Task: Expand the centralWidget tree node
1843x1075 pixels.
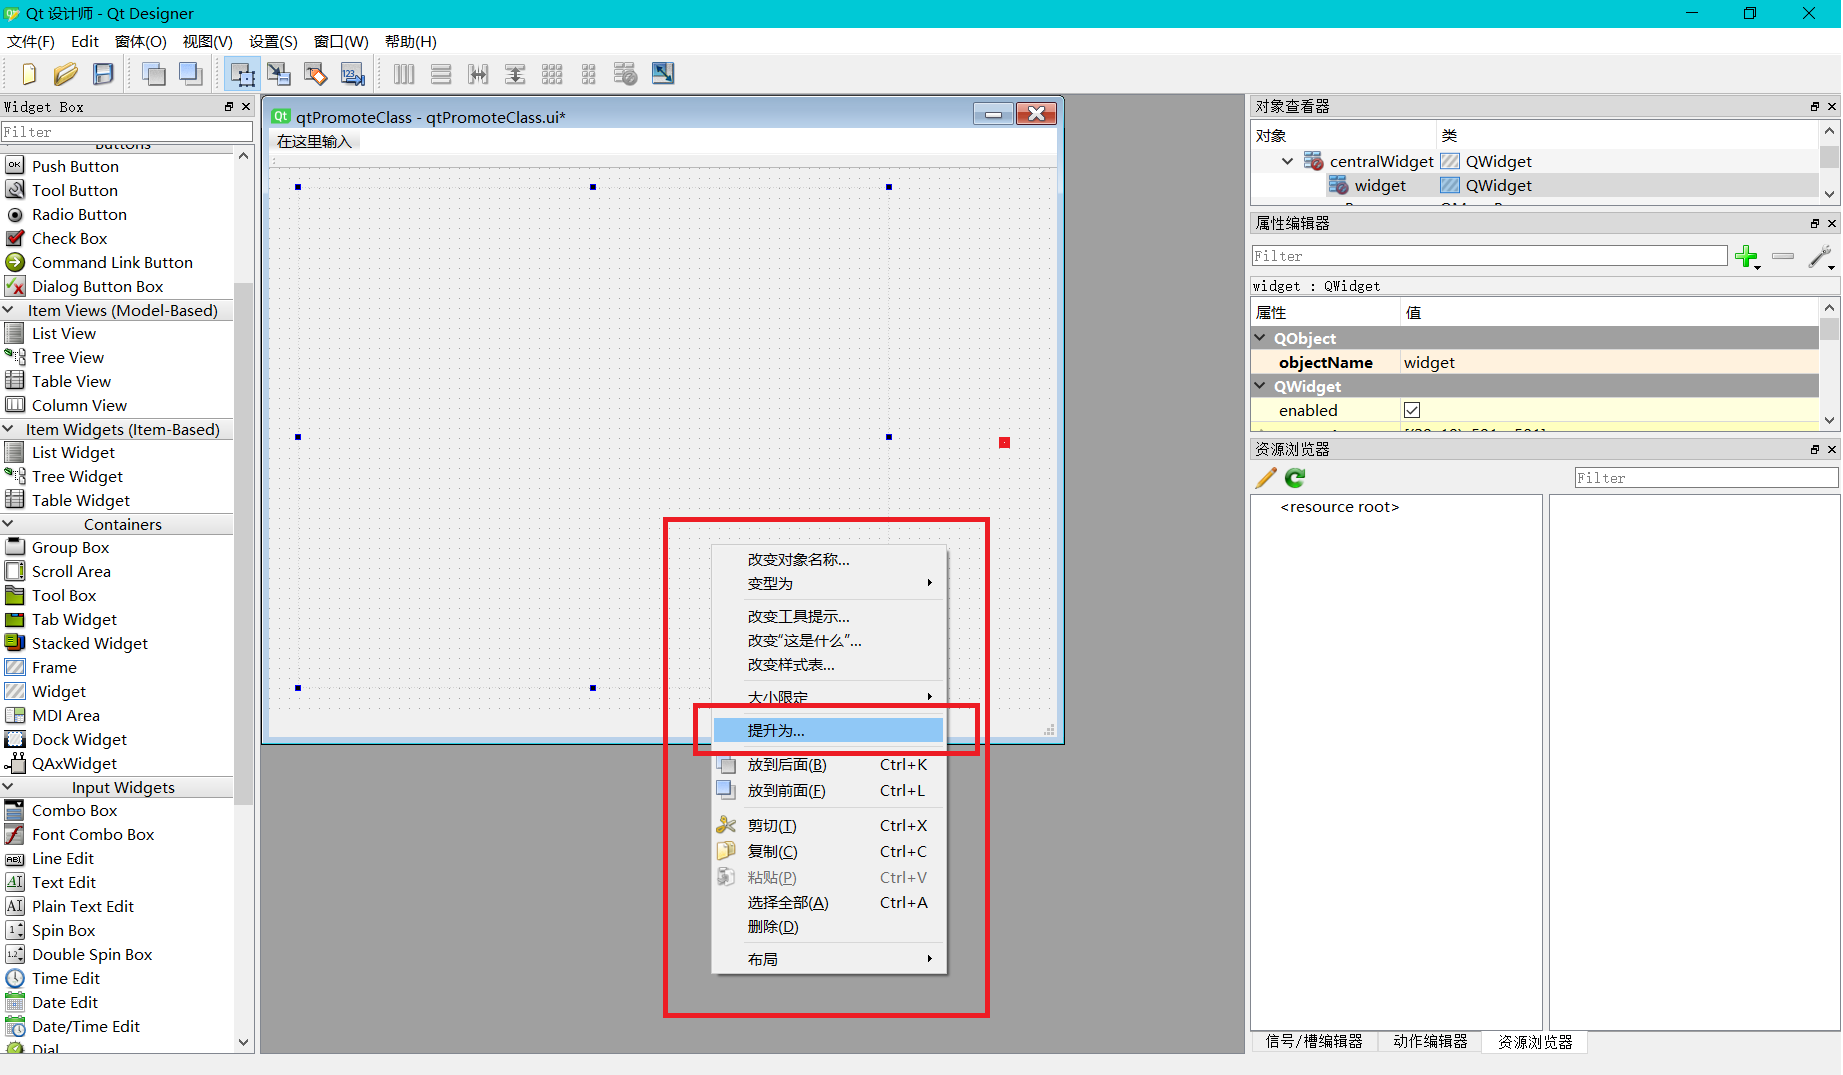Action: click(x=1287, y=160)
